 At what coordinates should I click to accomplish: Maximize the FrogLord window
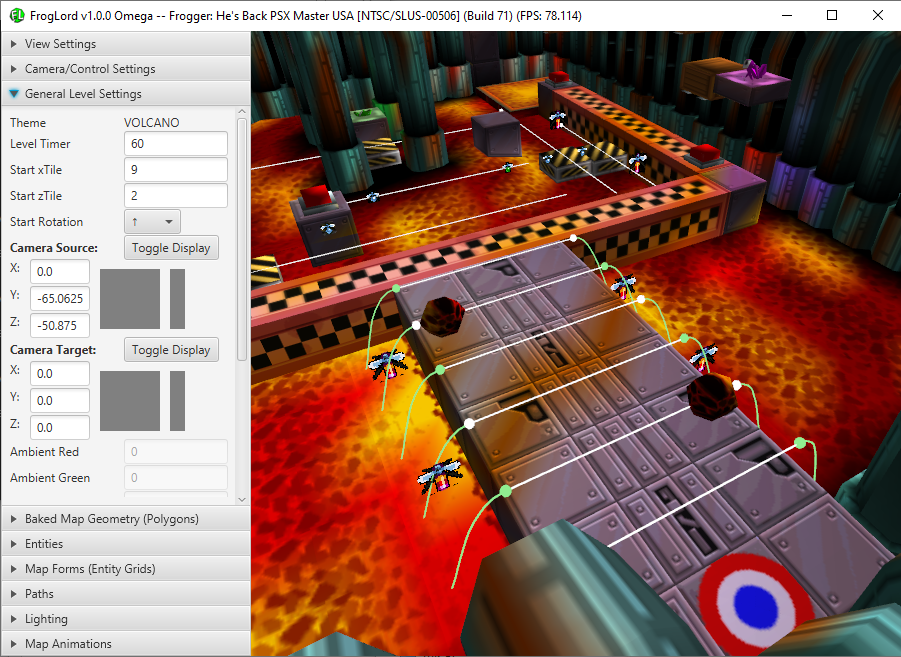pos(831,16)
